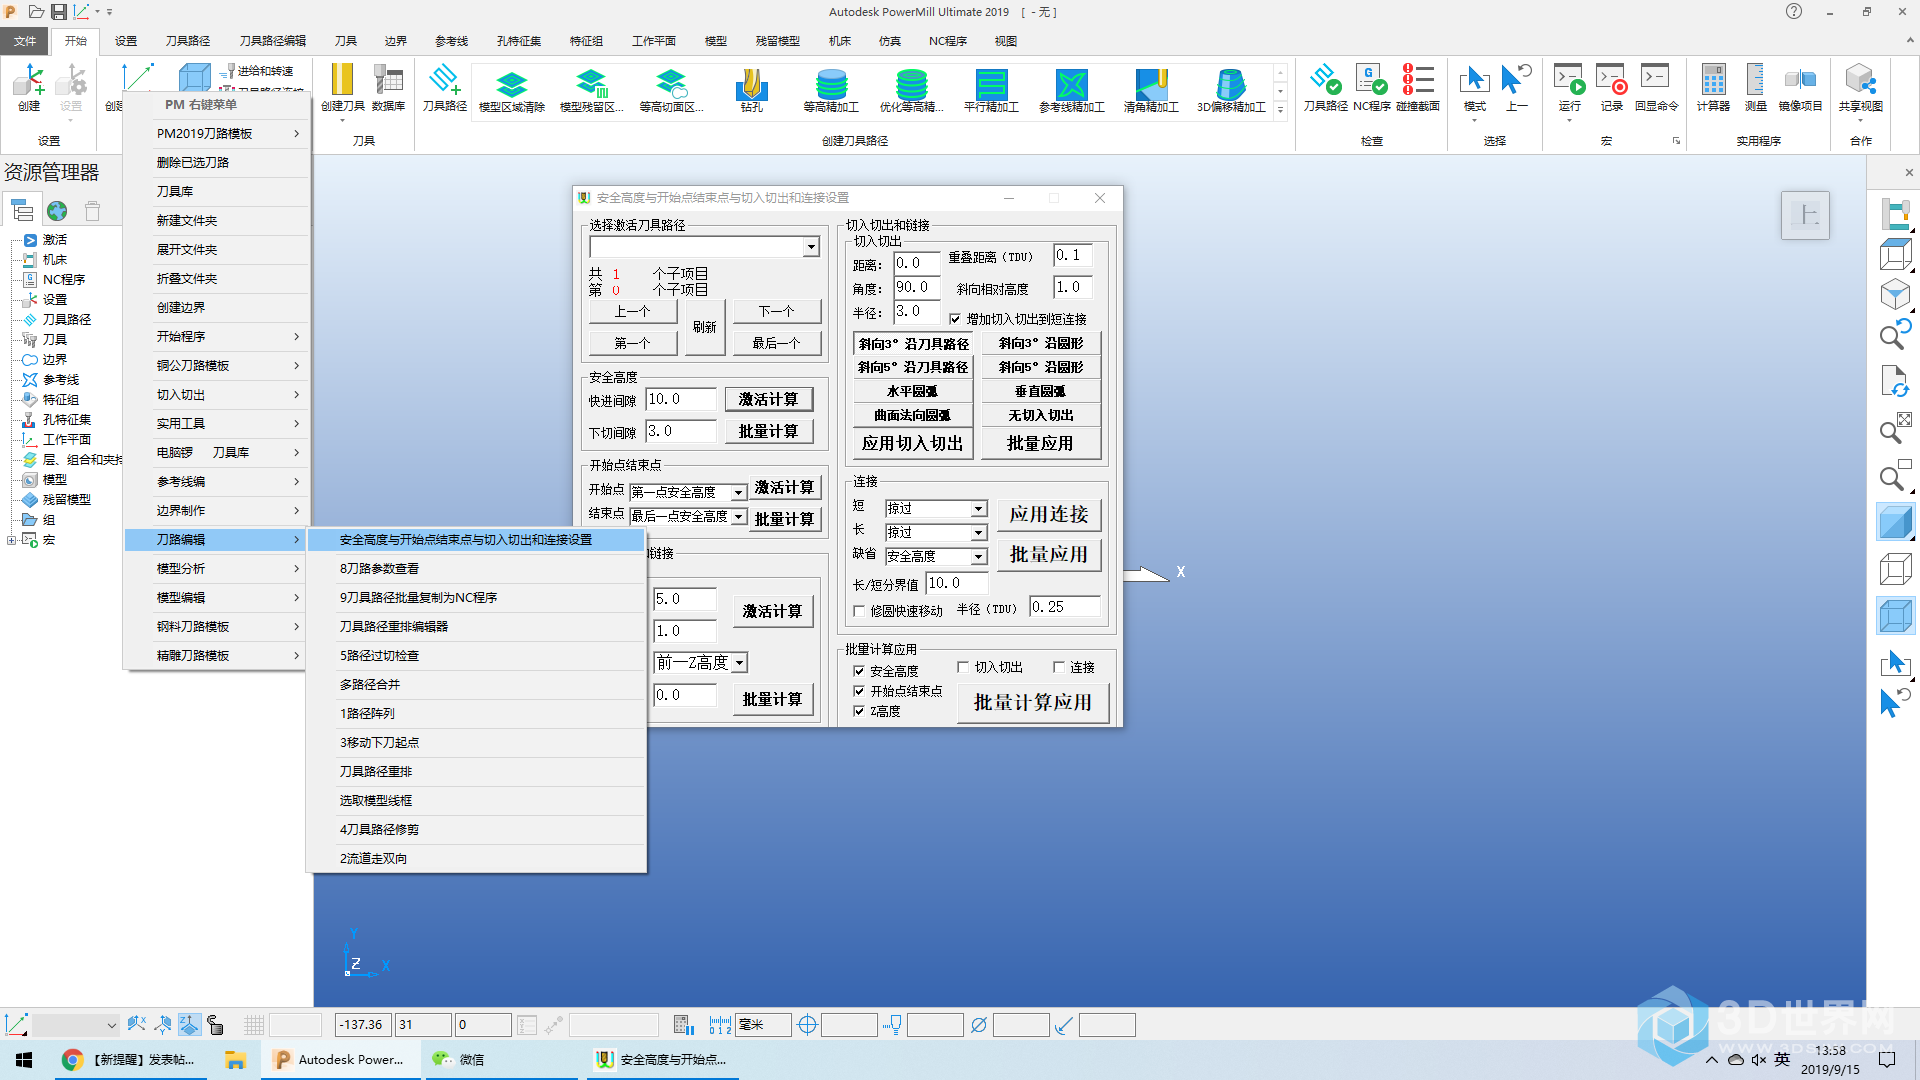Click the Windows Start button
This screenshot has height=1080, width=1920.
(24, 1059)
